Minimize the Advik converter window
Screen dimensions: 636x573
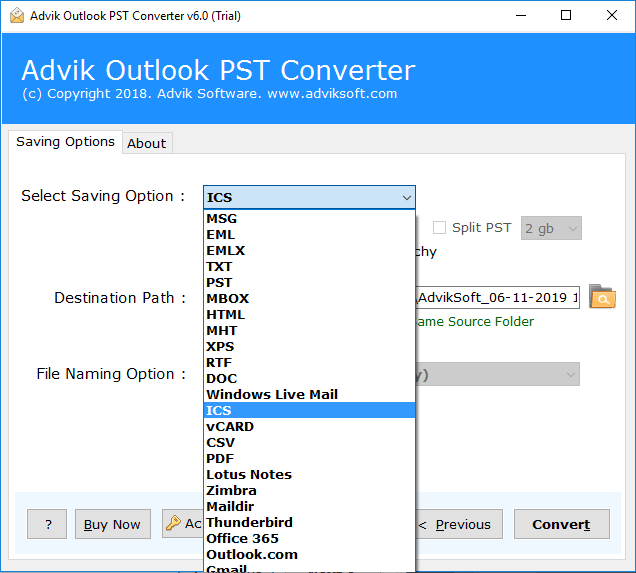point(521,16)
